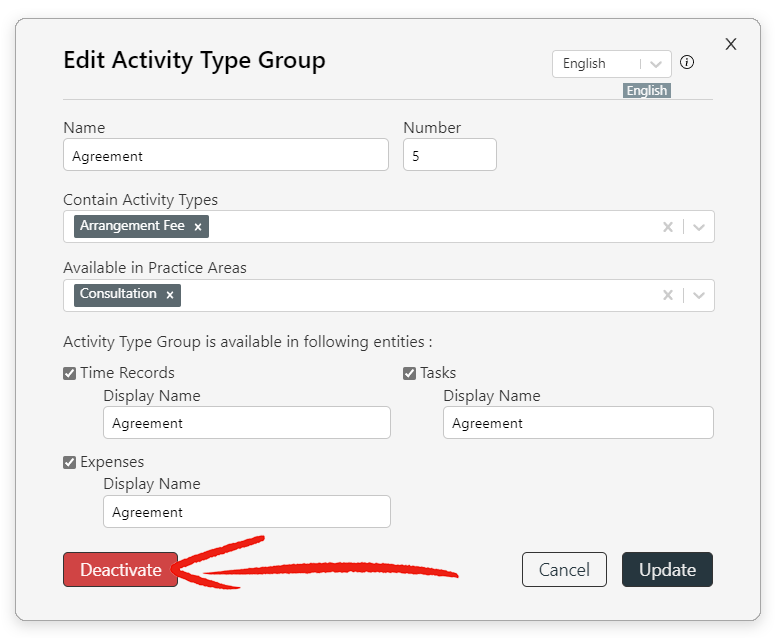Viewport: 776px width, 638px height.
Task: Edit Expenses Display Name field
Action: (x=247, y=511)
